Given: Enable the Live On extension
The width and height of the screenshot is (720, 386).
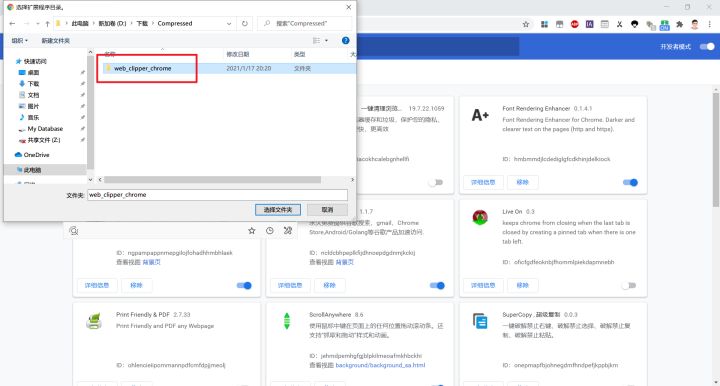Looking at the screenshot, I should click(629, 285).
